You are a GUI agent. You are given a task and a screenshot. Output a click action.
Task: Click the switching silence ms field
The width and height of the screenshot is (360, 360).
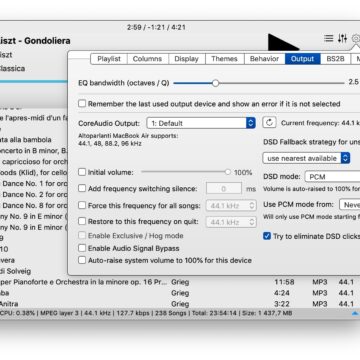(x=224, y=189)
